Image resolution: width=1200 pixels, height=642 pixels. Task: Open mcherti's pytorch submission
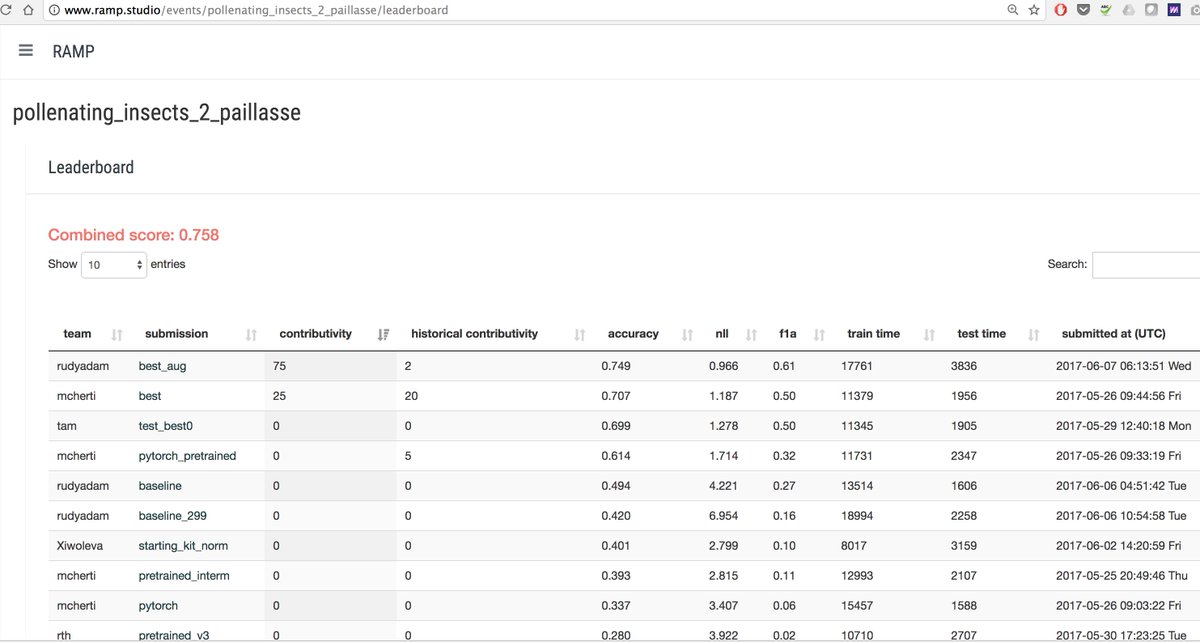pos(158,606)
